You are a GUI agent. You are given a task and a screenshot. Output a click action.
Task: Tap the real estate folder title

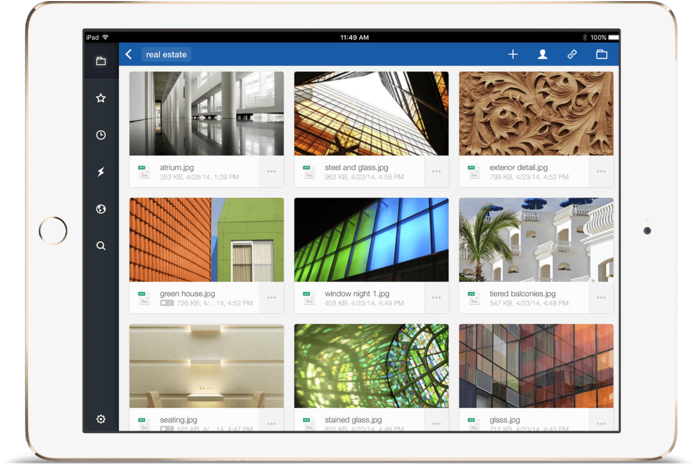pyautogui.click(x=165, y=55)
